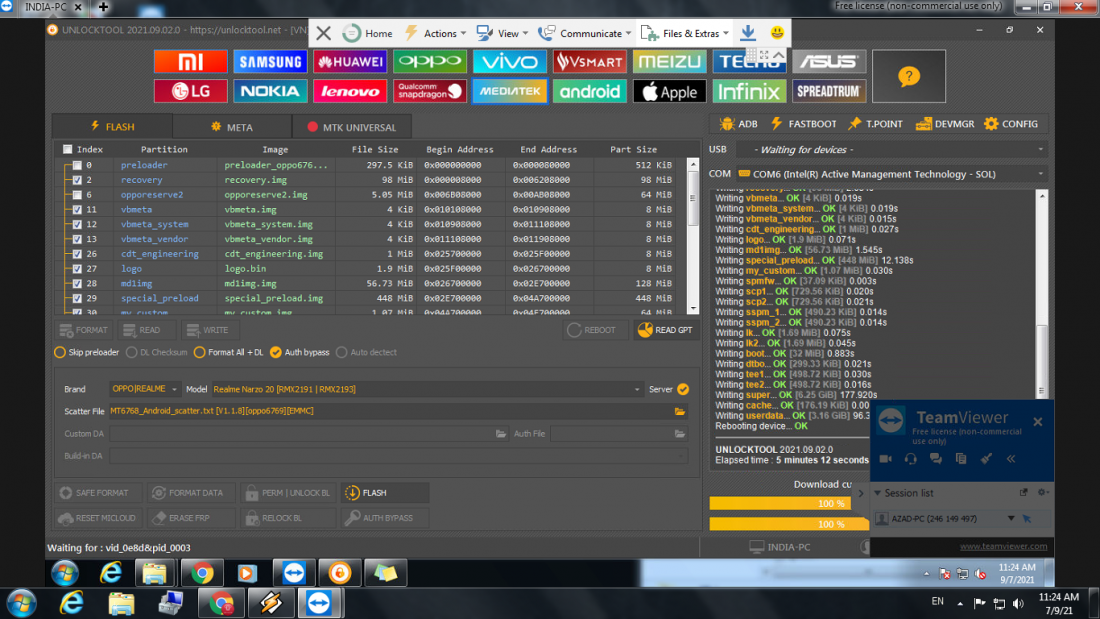Viewport: 1100px width, 619px height.
Task: Expand TeamViewer Actions menu
Action: point(435,33)
